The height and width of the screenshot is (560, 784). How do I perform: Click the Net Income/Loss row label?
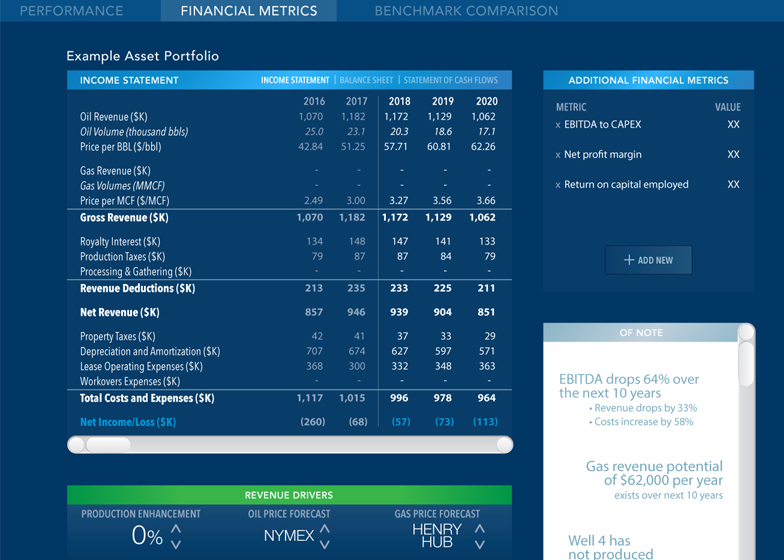pos(128,422)
